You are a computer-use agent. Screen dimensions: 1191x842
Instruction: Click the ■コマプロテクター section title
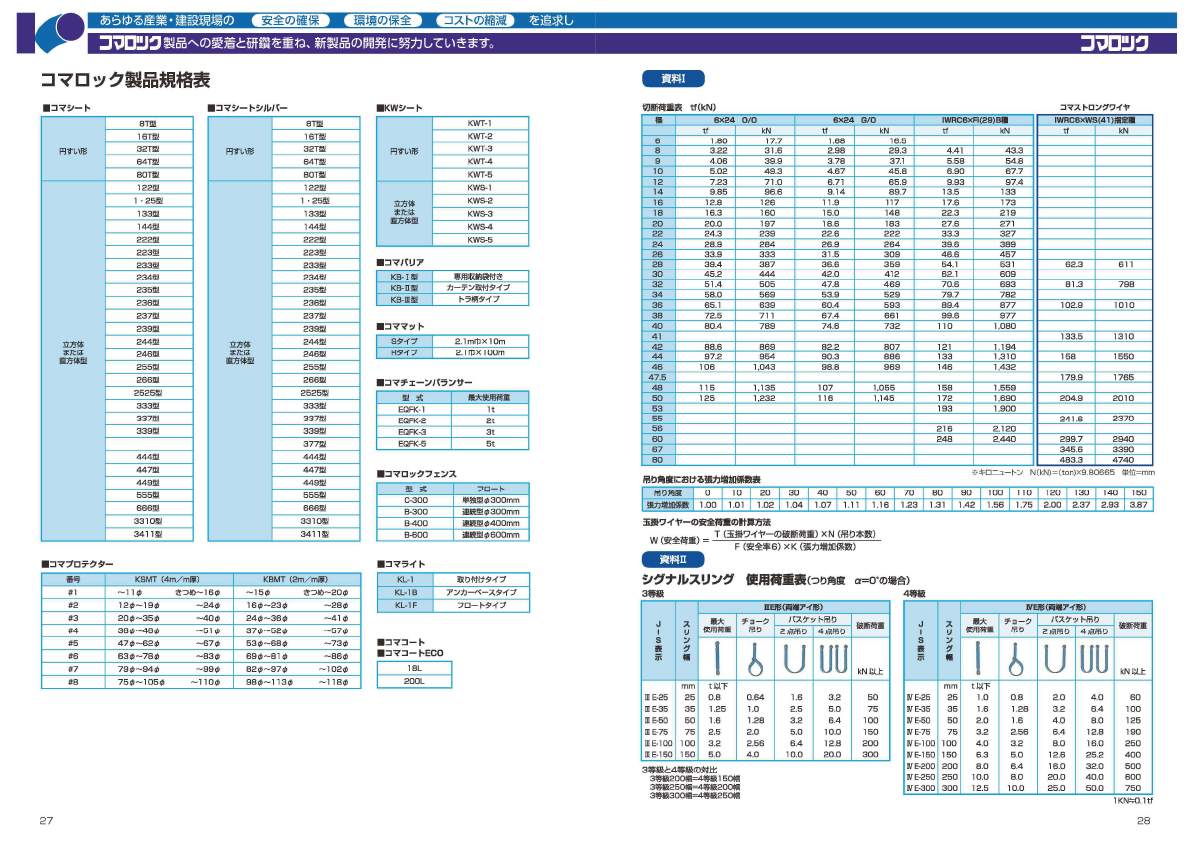(77, 564)
